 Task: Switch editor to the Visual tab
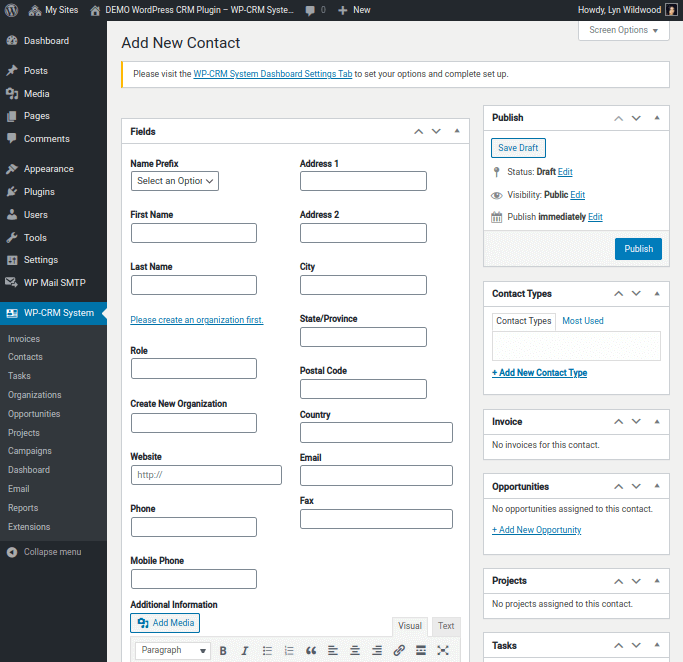point(410,626)
